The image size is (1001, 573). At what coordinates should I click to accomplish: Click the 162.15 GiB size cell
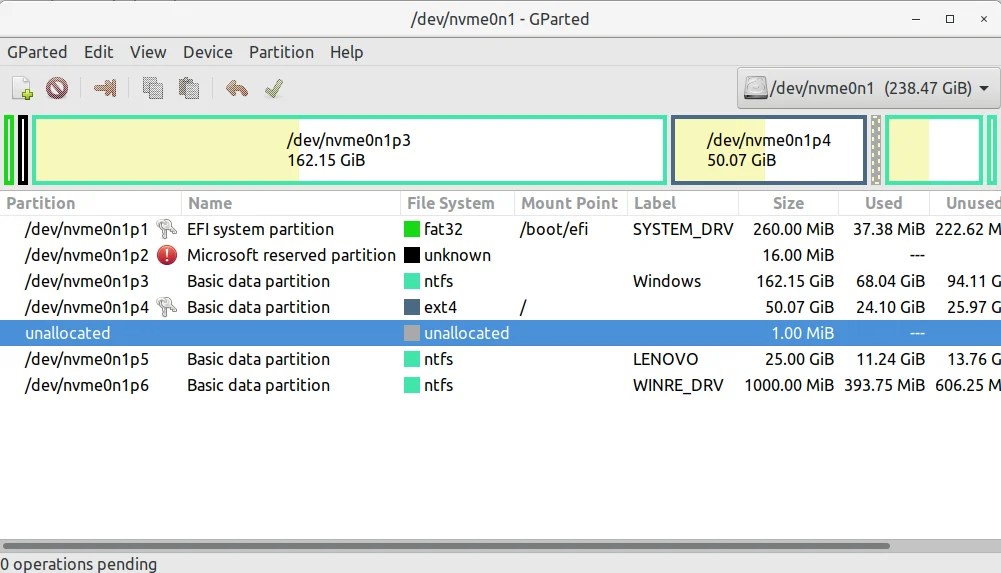(795, 281)
